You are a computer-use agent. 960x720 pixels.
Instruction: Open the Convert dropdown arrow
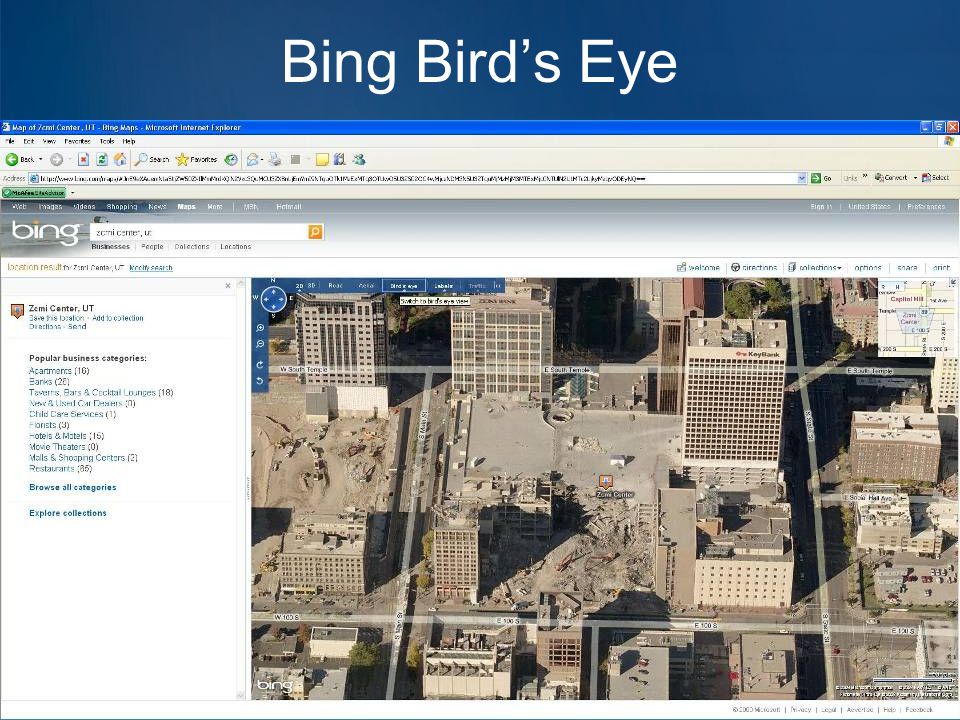click(915, 178)
